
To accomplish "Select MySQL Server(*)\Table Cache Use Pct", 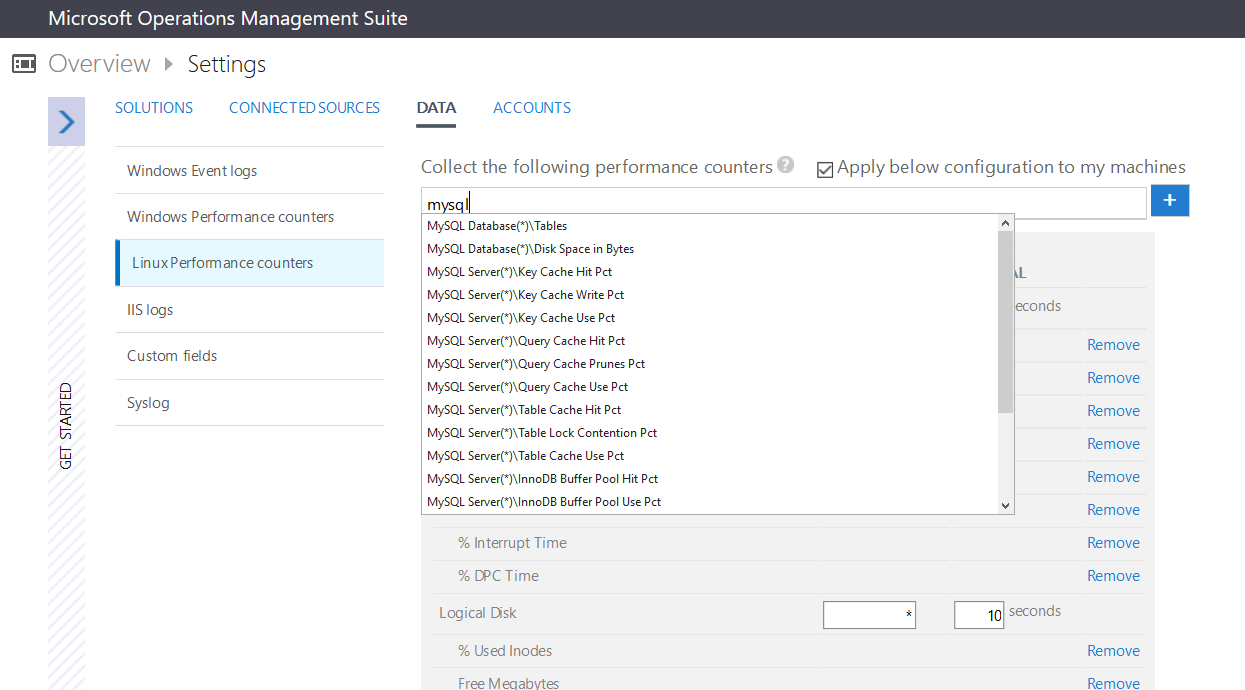I will point(710,456).
